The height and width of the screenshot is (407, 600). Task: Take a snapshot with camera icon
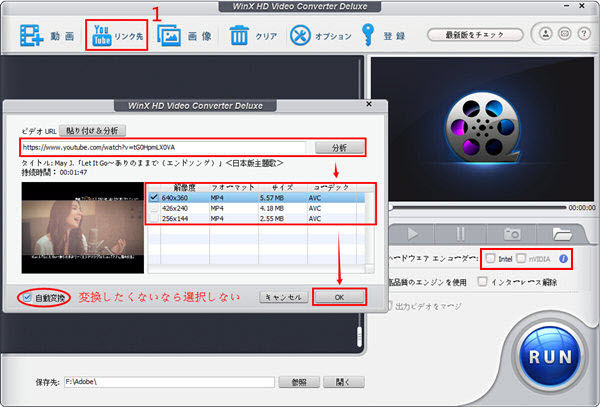pos(512,234)
